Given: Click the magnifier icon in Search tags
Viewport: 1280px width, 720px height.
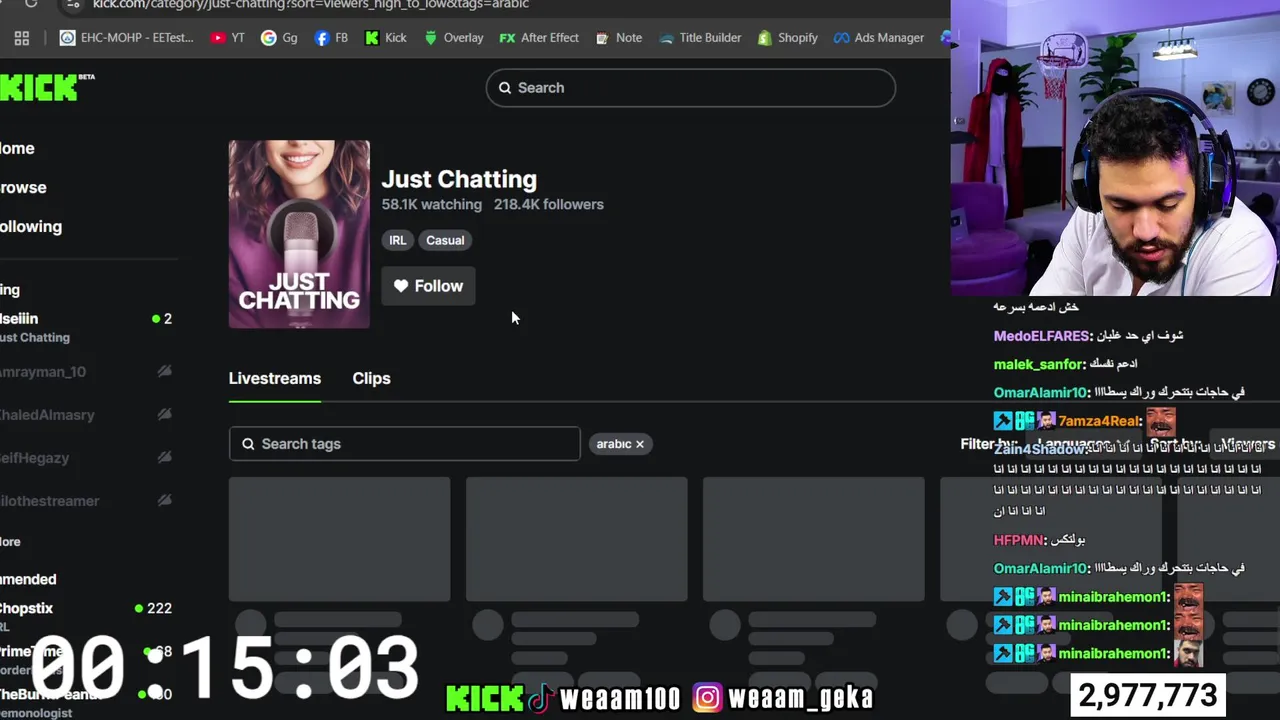Looking at the screenshot, I should [x=247, y=444].
